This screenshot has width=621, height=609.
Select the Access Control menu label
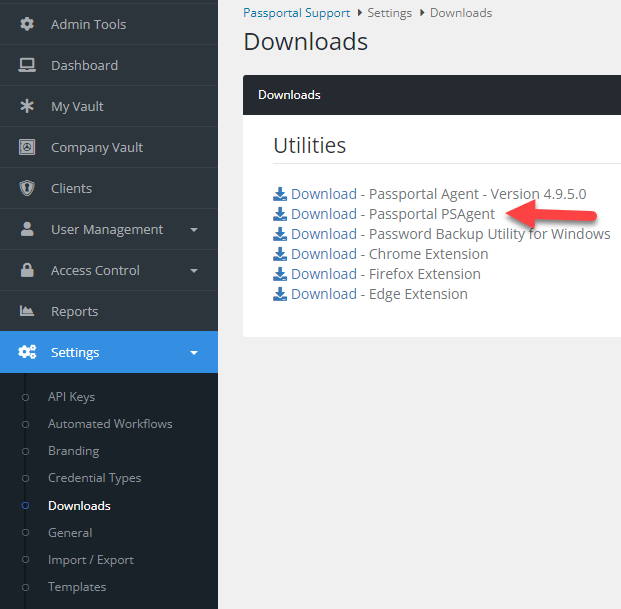pos(95,270)
